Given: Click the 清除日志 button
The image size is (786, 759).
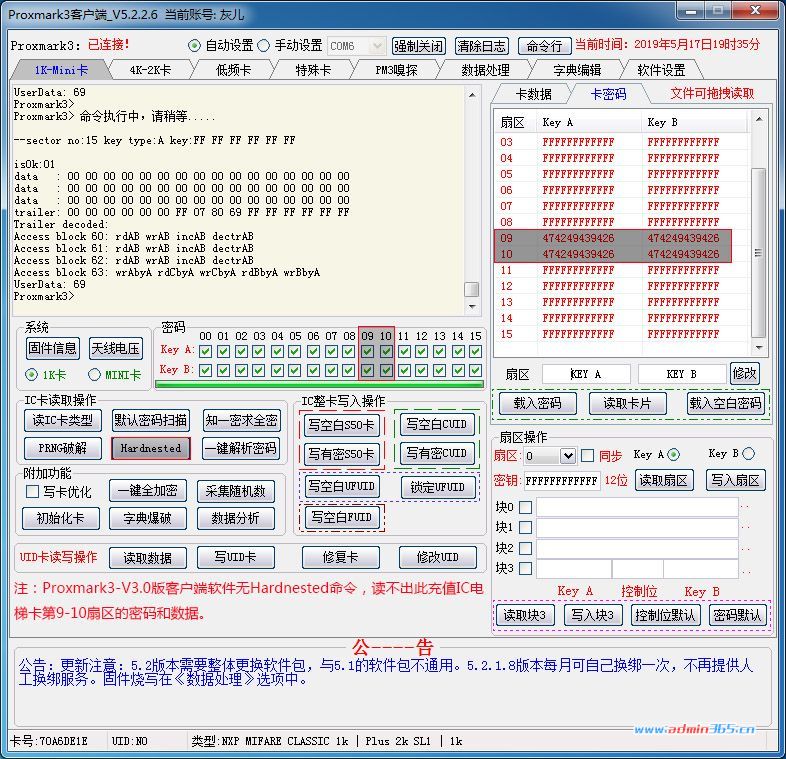Looking at the screenshot, I should click(482, 46).
